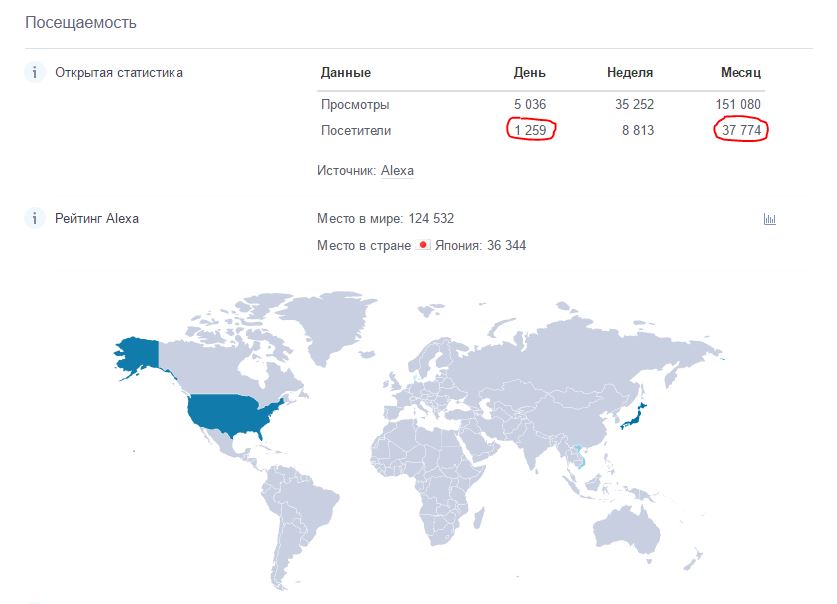The image size is (837, 604).
Task: Click the Japan flag icon
Action: click(x=423, y=245)
